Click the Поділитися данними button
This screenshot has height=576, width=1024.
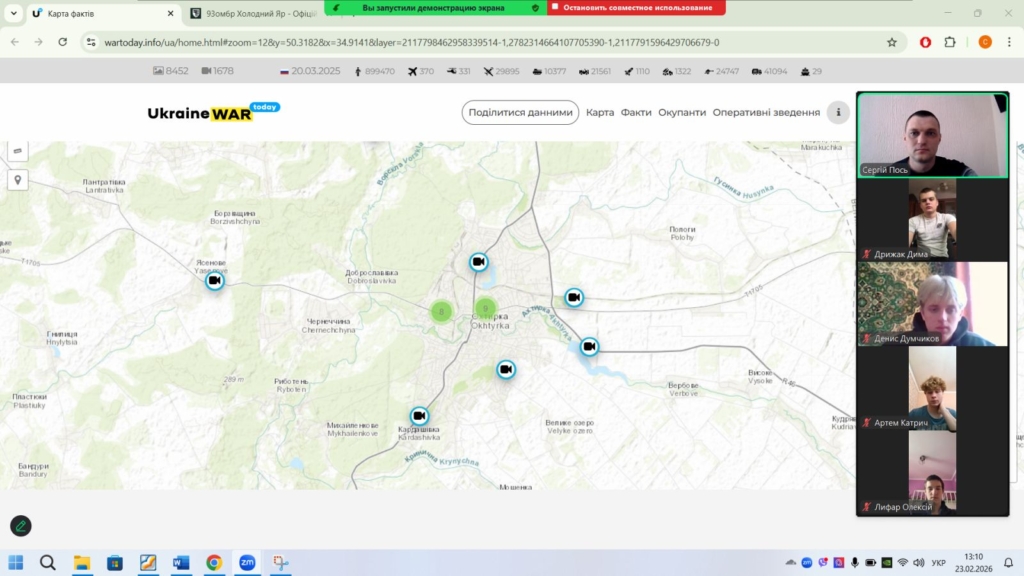[520, 113]
